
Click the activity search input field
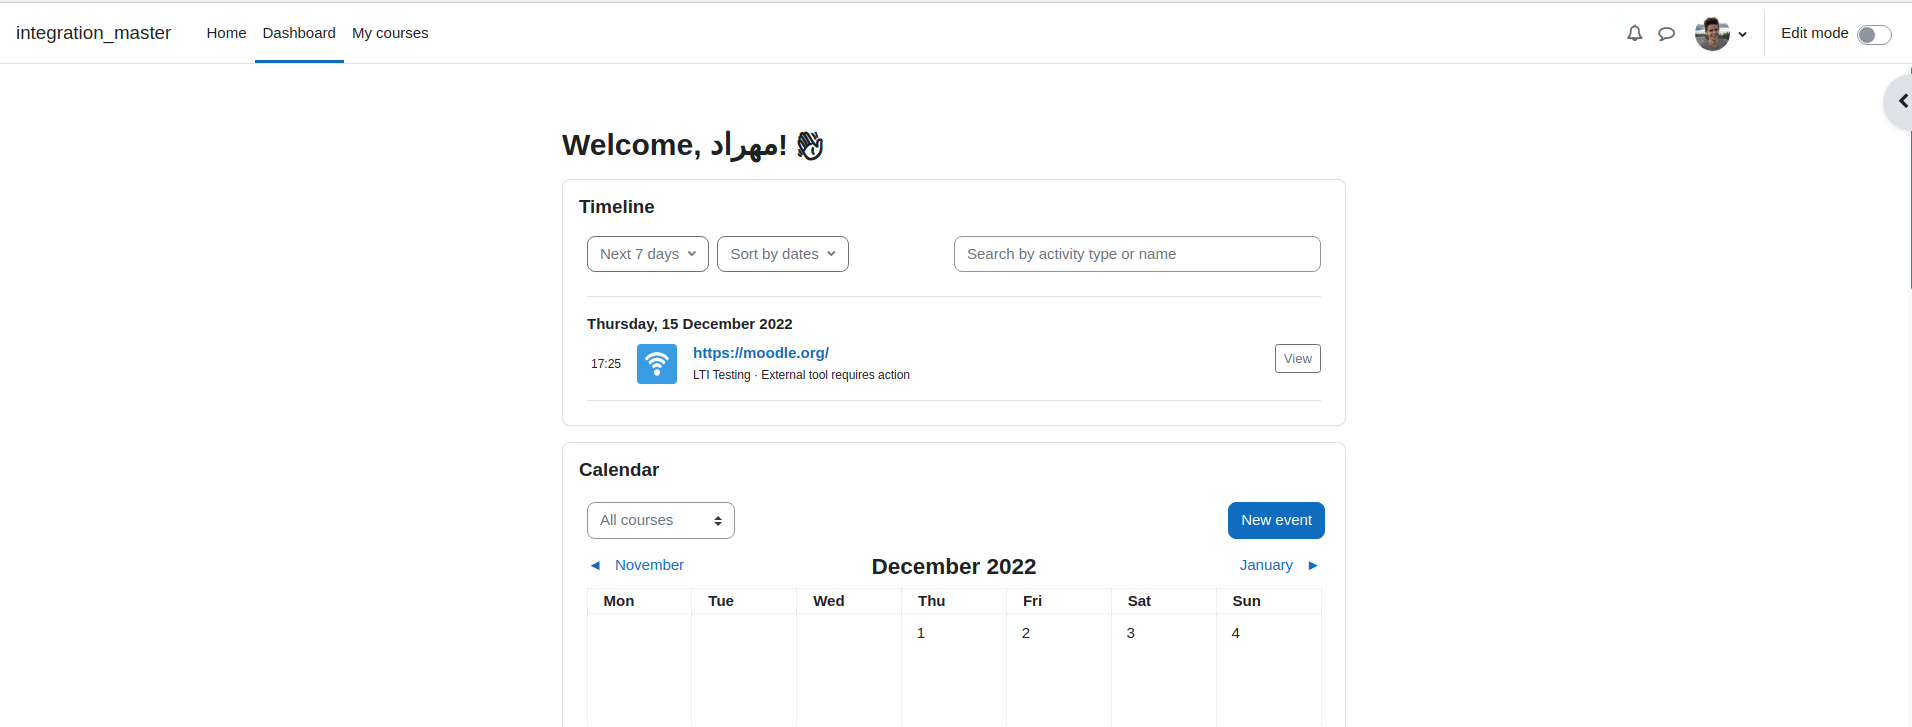click(1137, 254)
